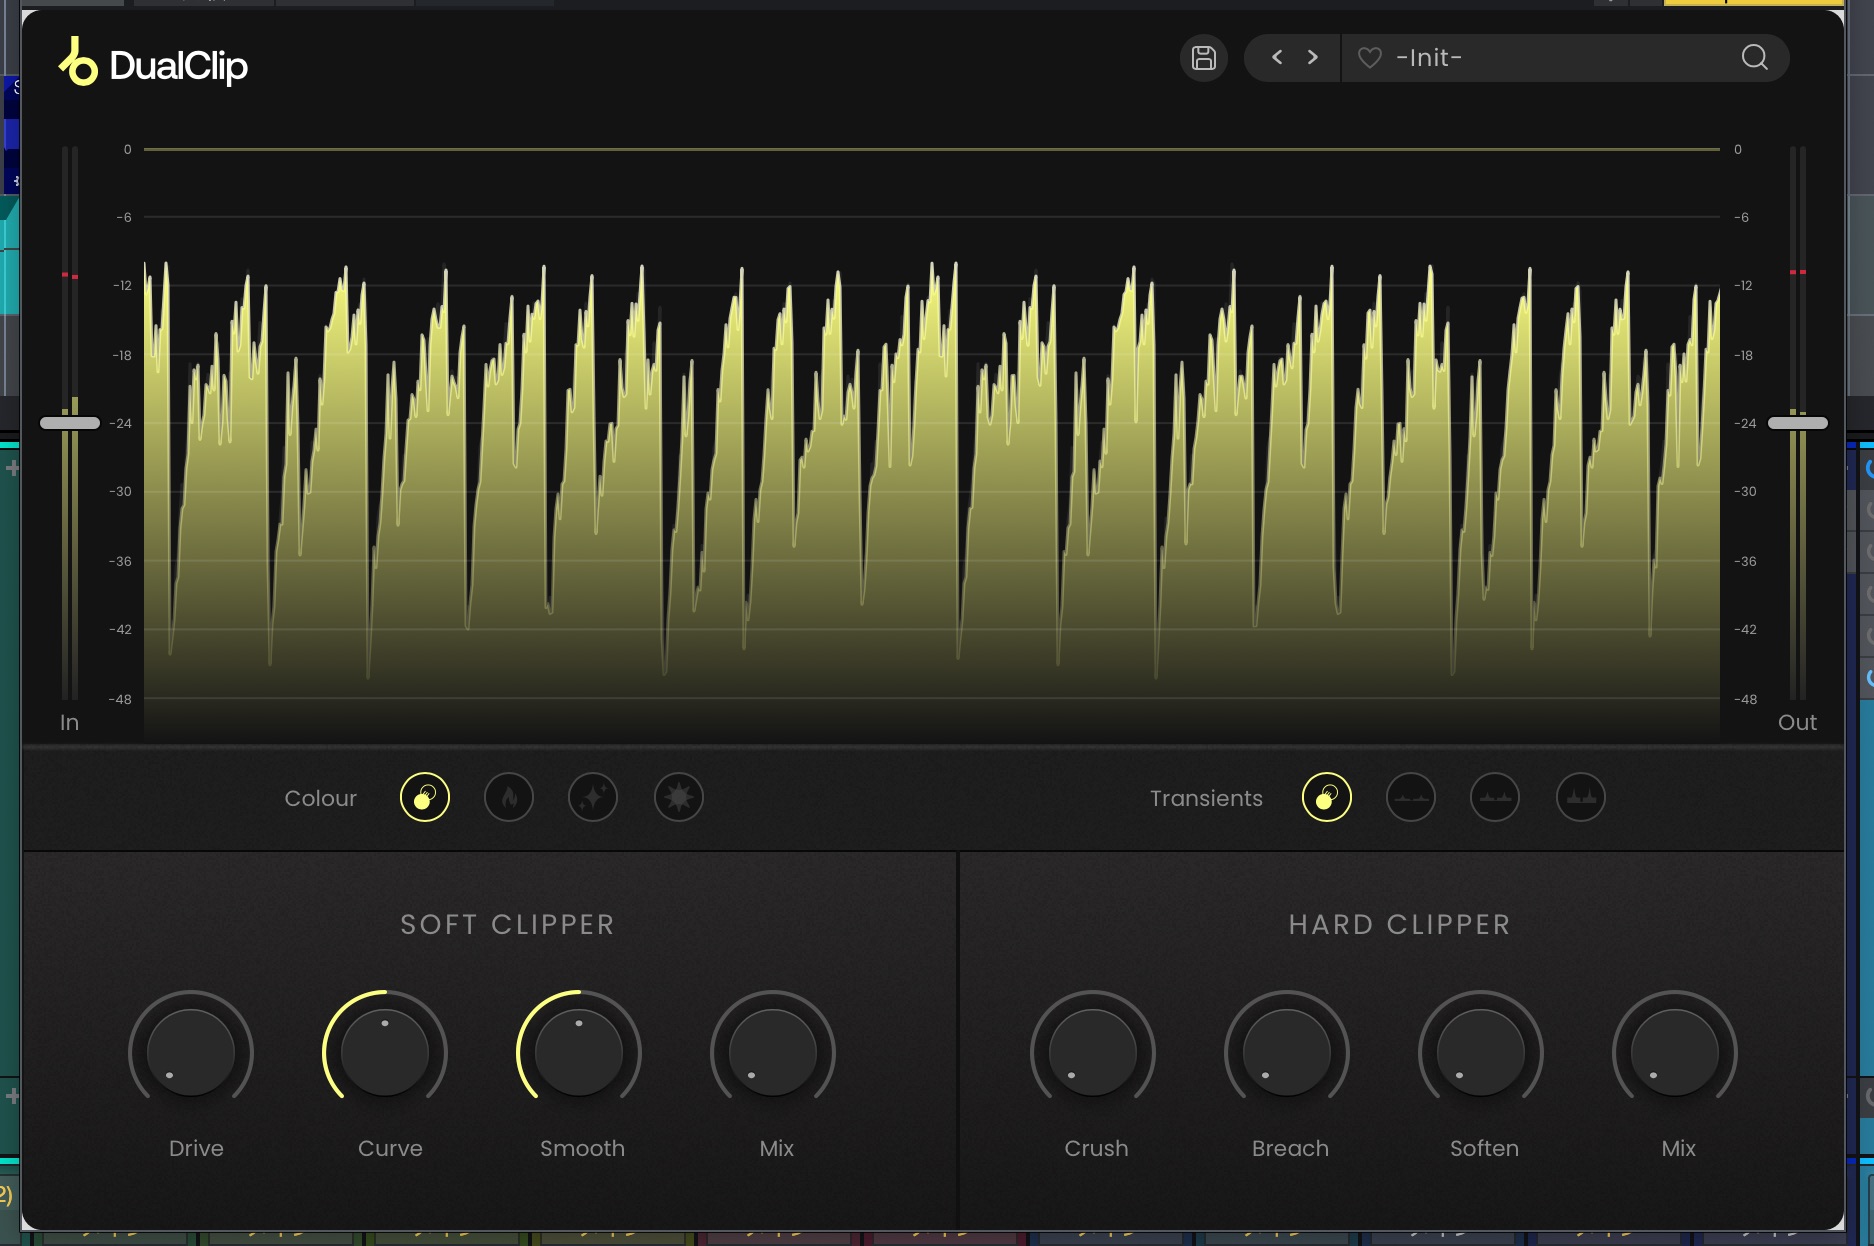Favorite the preset with the heart icon

(x=1369, y=58)
